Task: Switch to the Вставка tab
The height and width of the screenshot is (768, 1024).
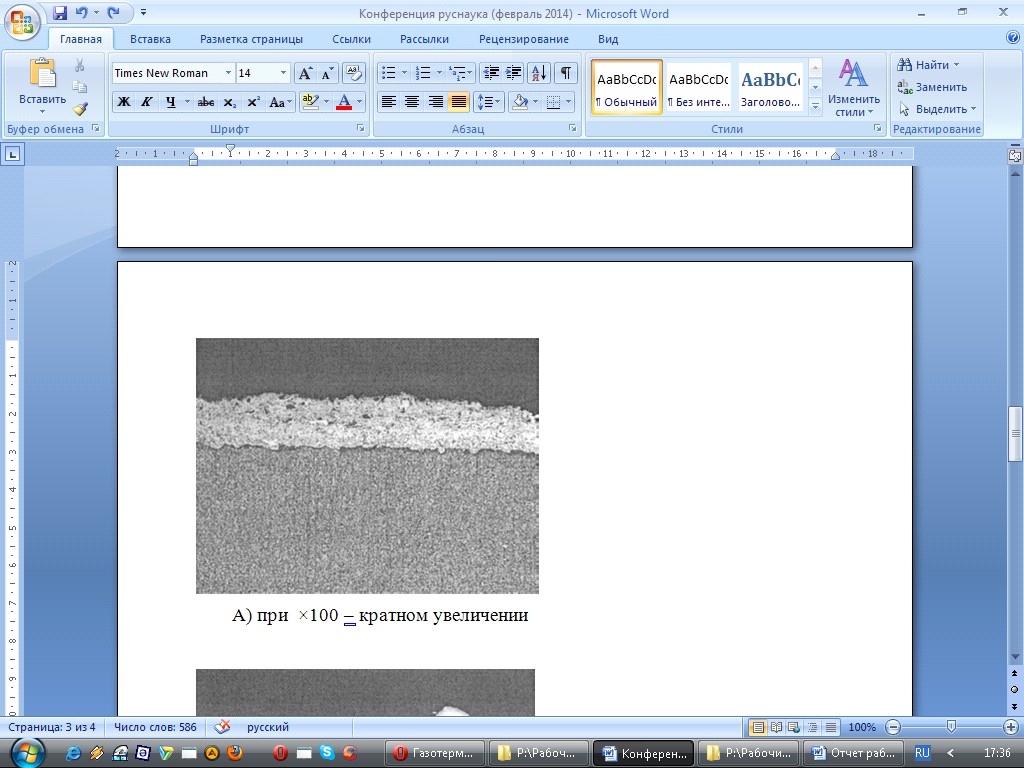Action: pos(150,39)
